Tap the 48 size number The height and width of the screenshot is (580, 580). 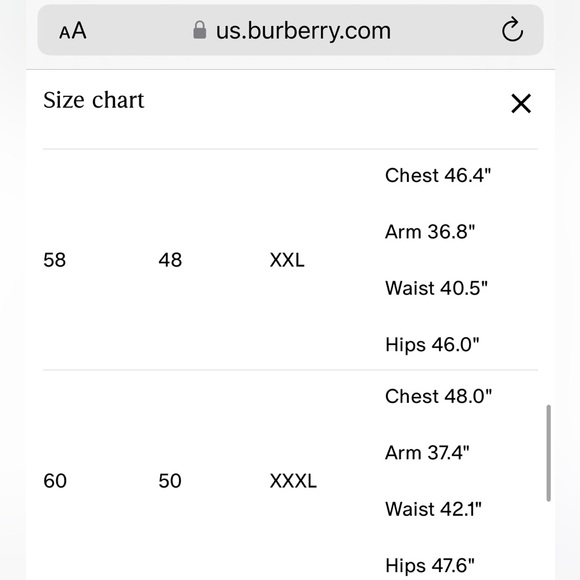pos(170,260)
